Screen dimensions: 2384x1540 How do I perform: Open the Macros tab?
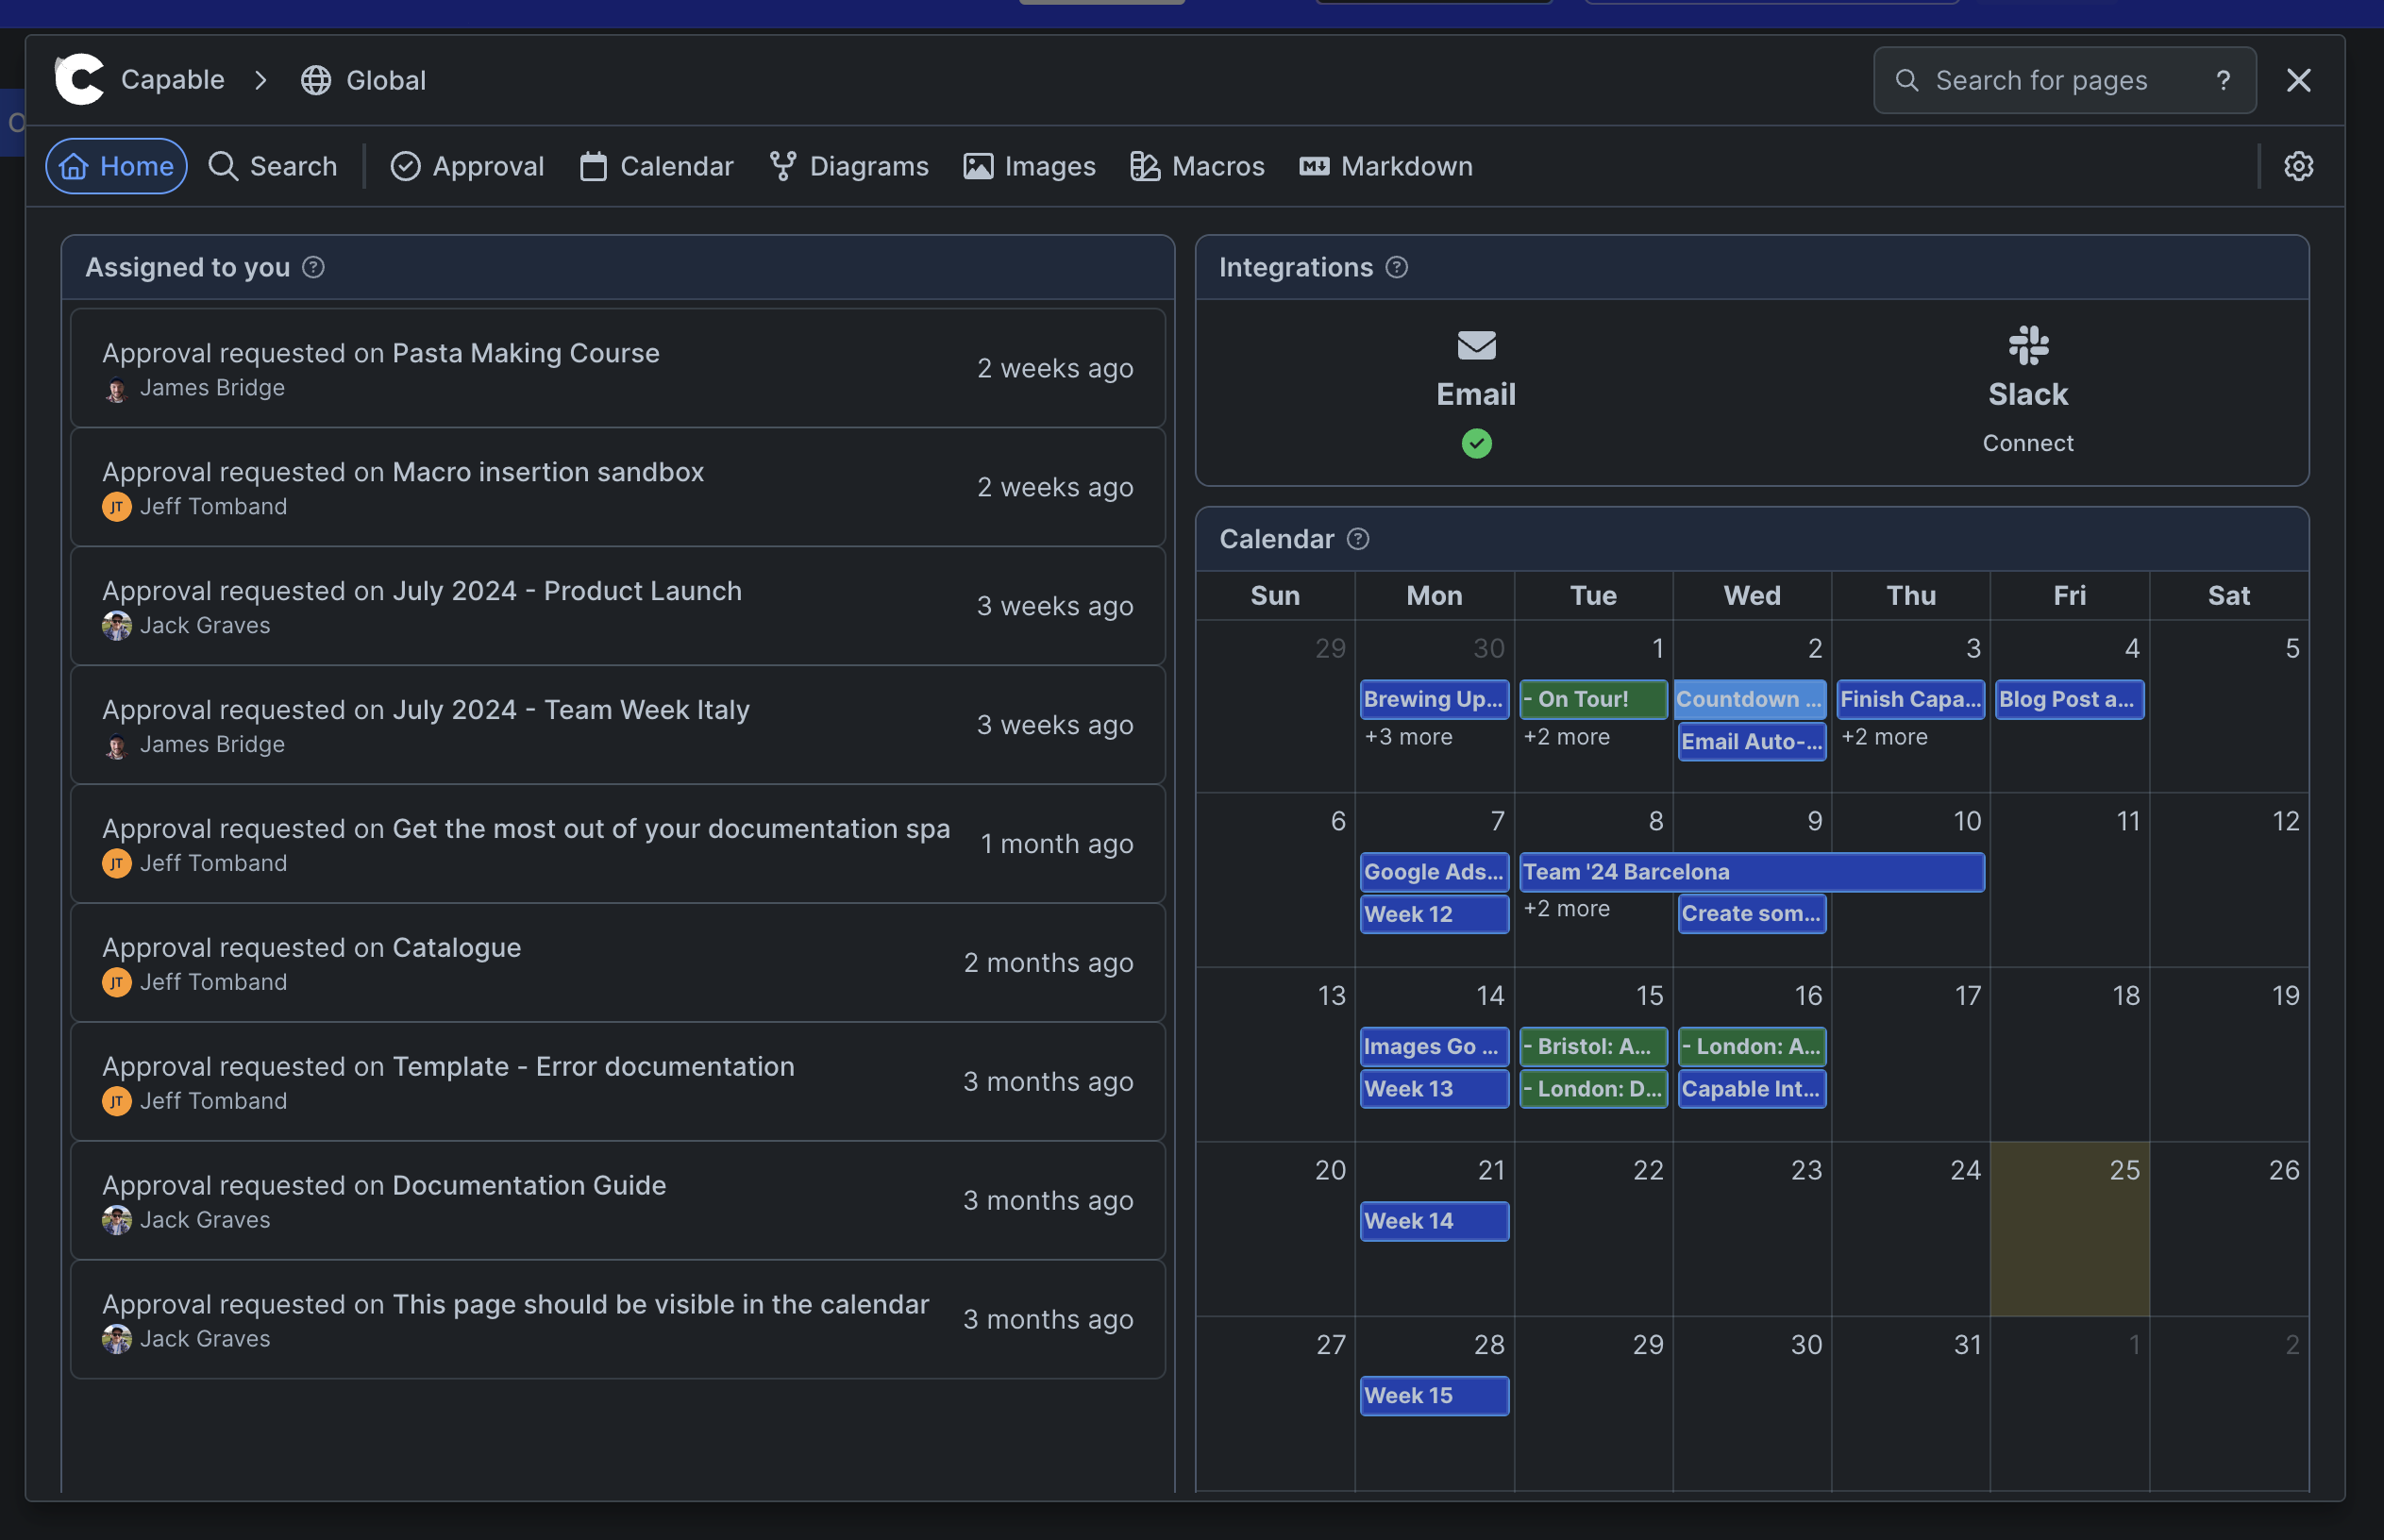click(1197, 166)
